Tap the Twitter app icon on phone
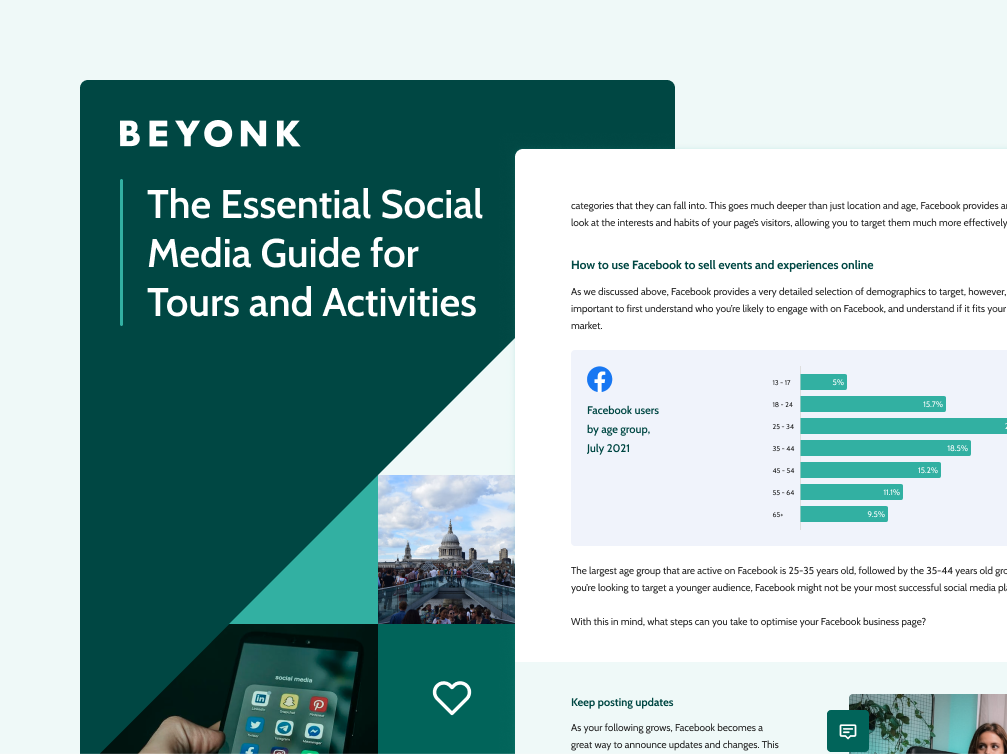The image size is (1007, 754). click(256, 726)
